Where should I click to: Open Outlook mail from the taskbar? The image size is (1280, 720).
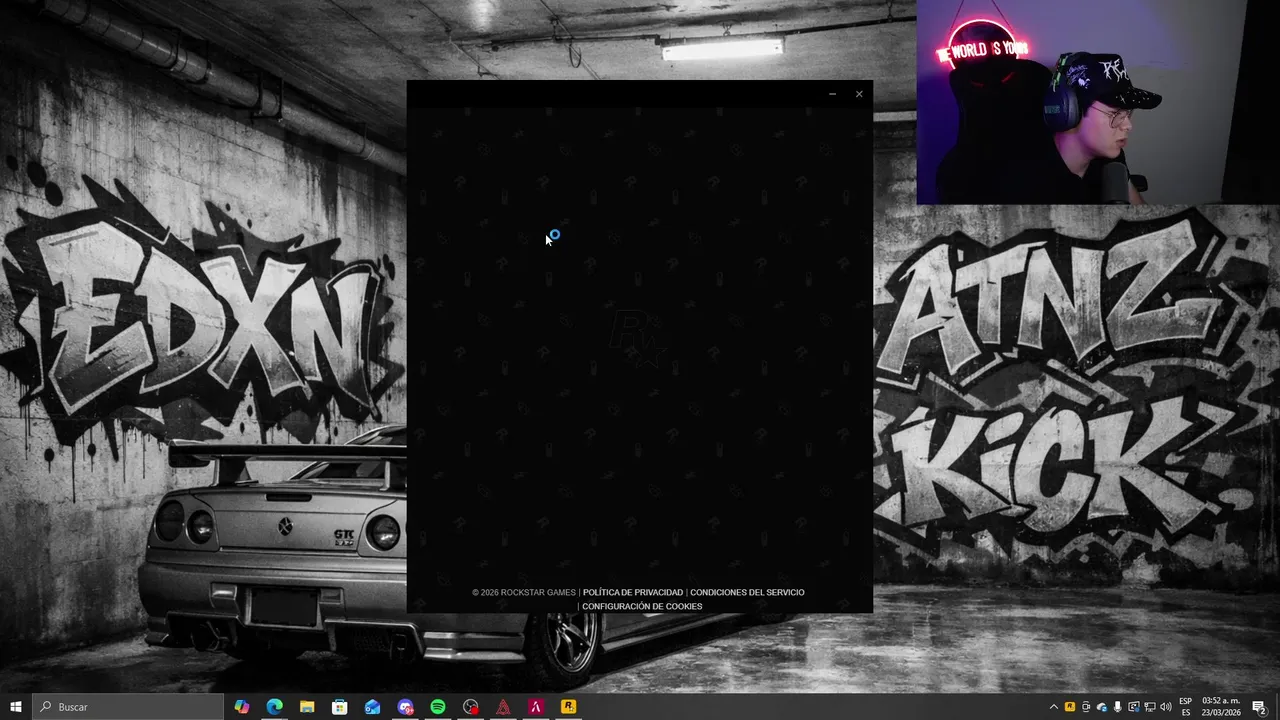click(x=373, y=707)
